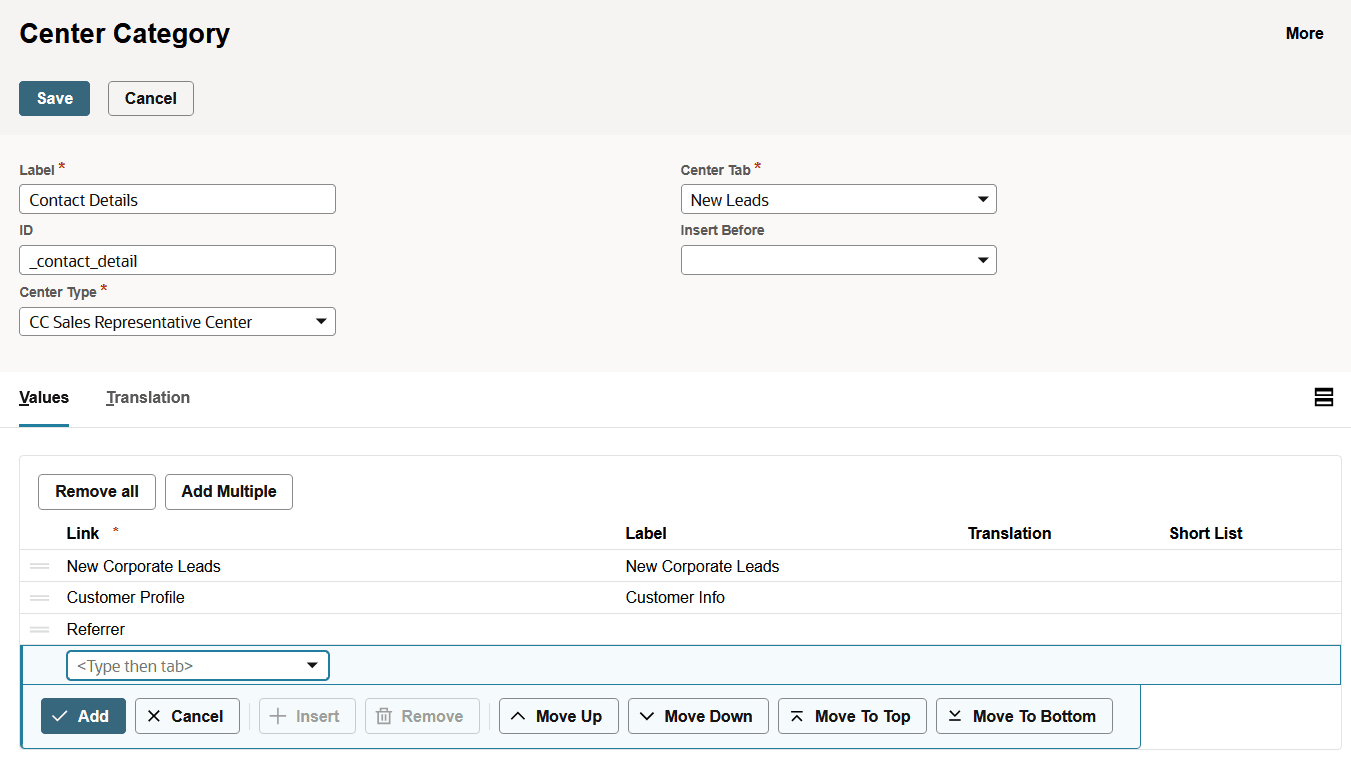This screenshot has width=1351, height=760.
Task: Open the Type then tab link dropdown
Action: coord(198,665)
